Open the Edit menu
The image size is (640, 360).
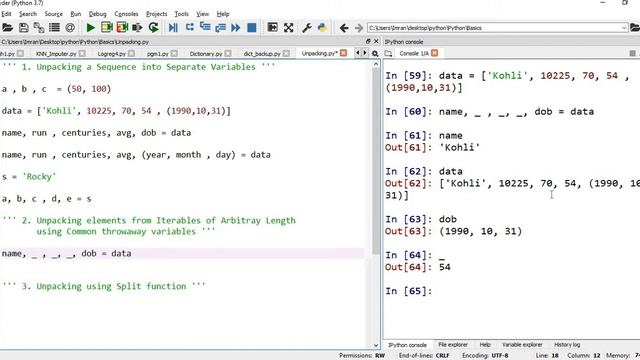pos(6,14)
